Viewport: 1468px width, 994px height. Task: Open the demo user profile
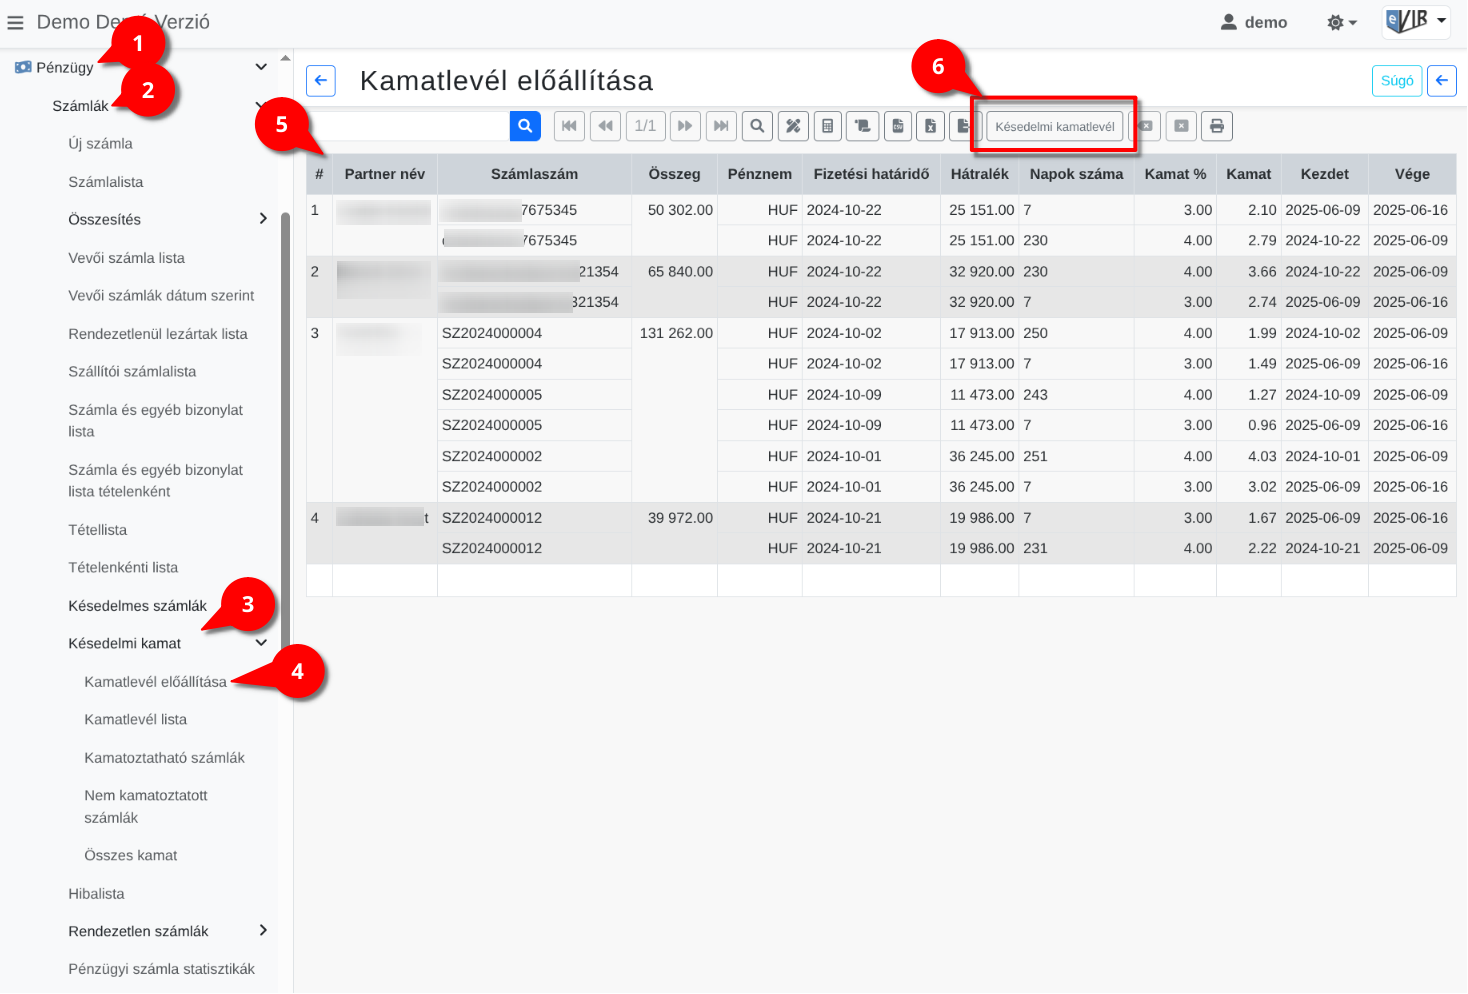(x=1254, y=22)
